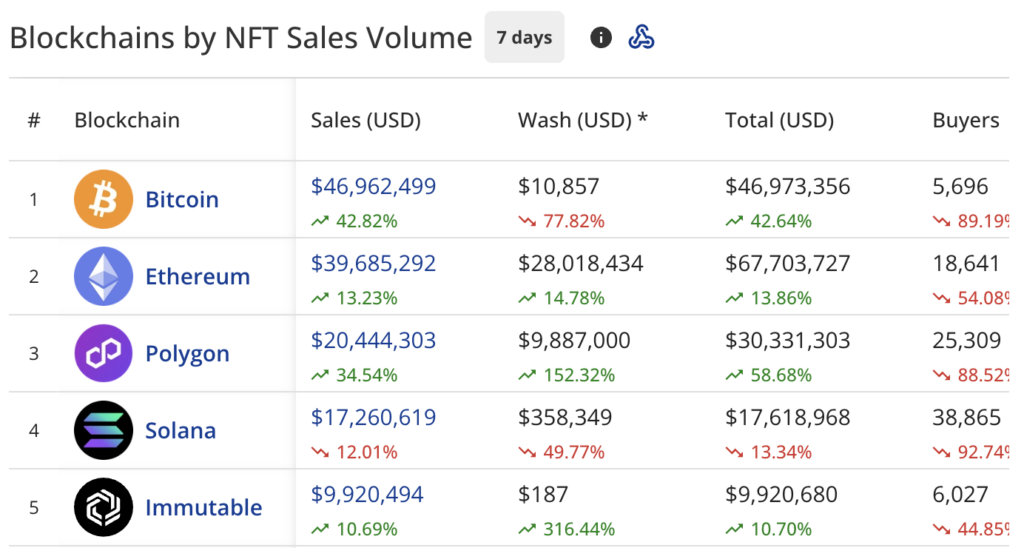Image resolution: width=1024 pixels, height=548 pixels.
Task: Open Polygon sales value $20,444,303
Action: click(x=373, y=340)
